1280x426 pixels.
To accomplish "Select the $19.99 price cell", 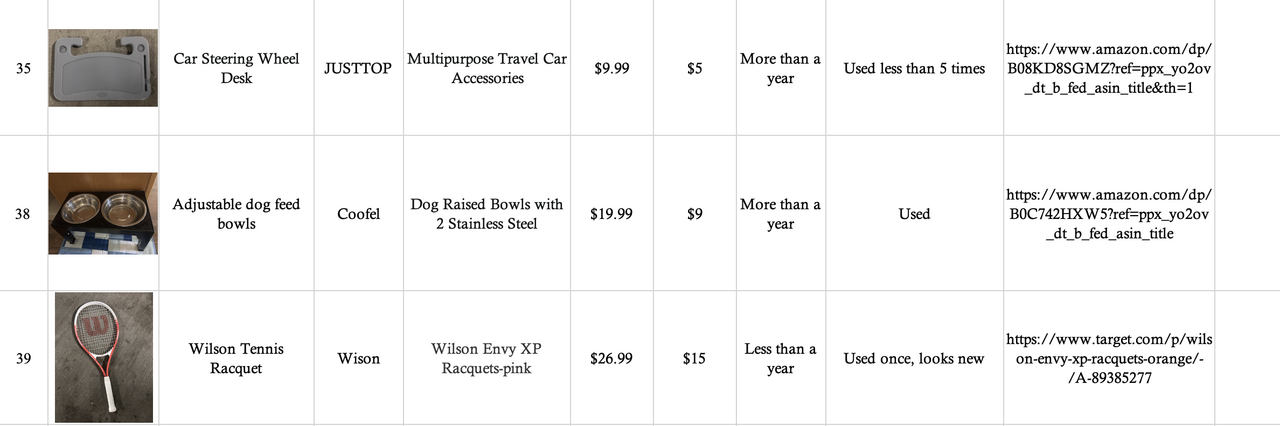I will pos(611,214).
